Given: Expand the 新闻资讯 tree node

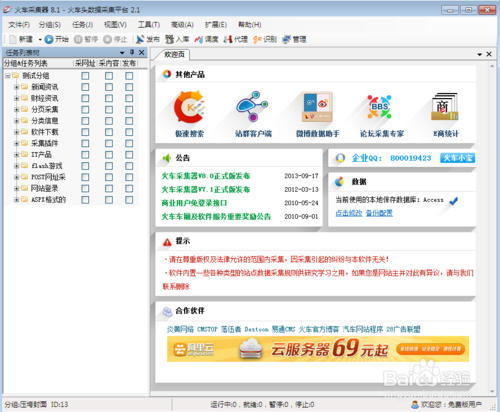Looking at the screenshot, I should (x=16, y=87).
